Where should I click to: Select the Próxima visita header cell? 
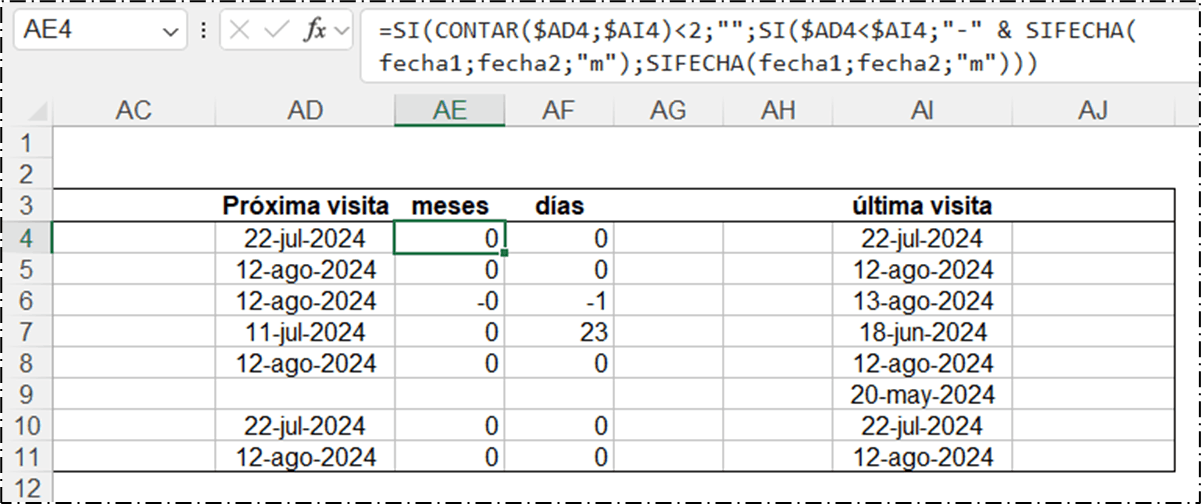pyautogui.click(x=305, y=207)
